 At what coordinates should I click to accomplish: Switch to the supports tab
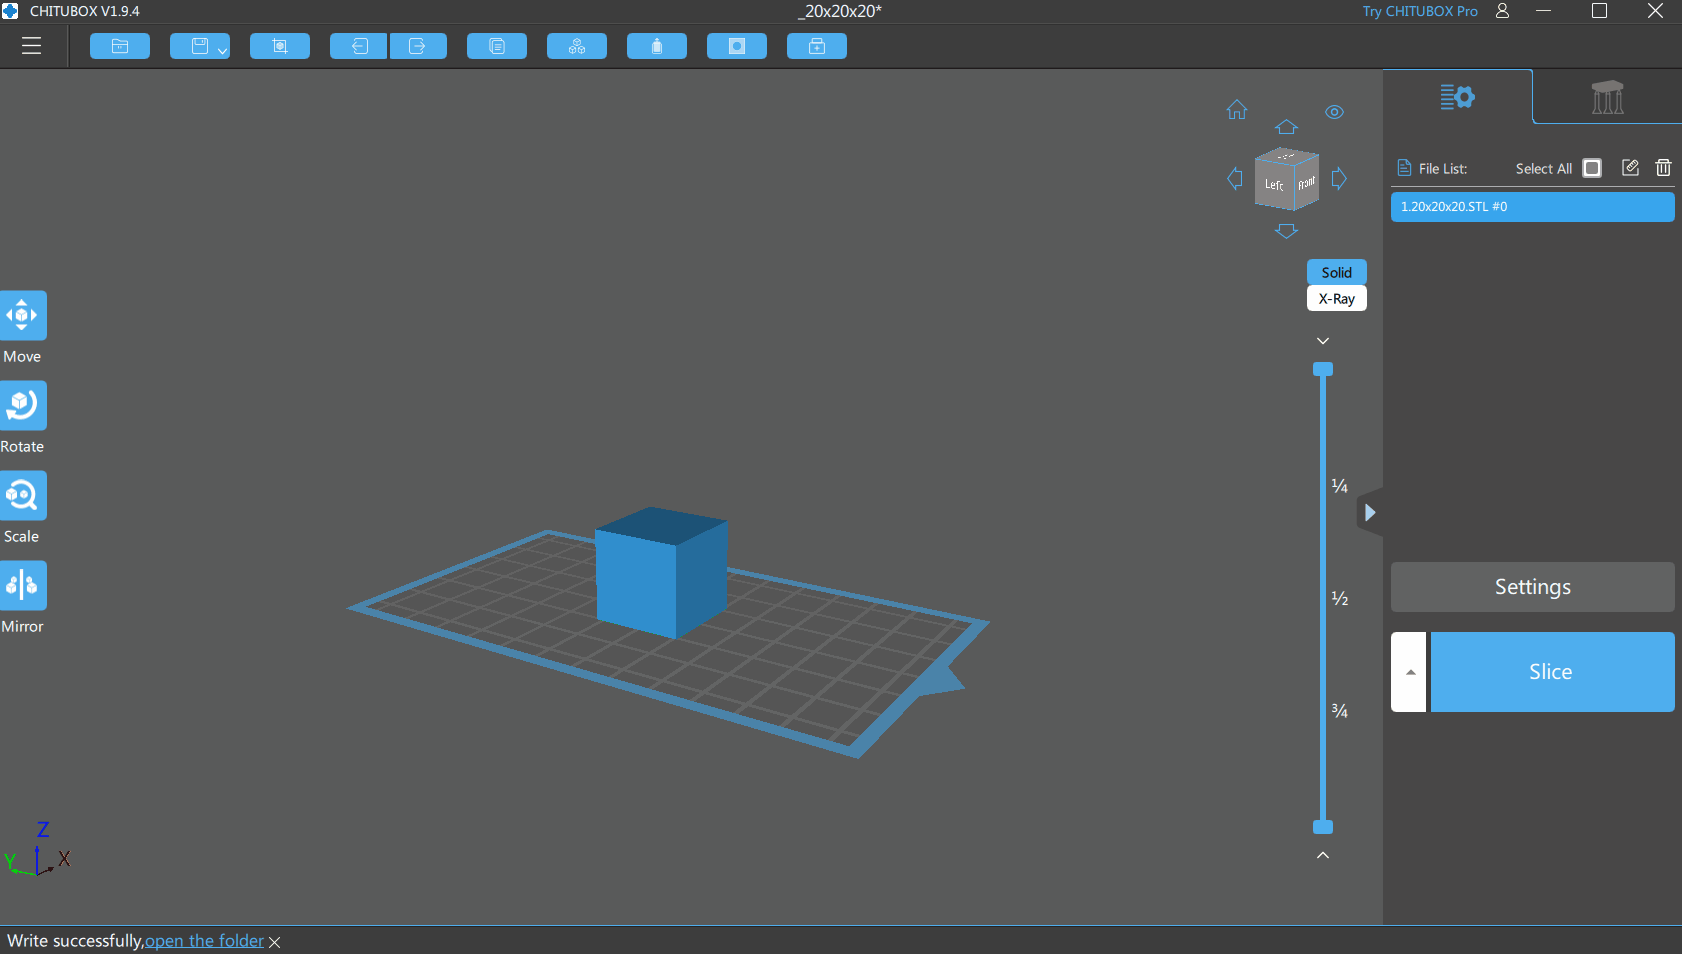coord(1607,97)
